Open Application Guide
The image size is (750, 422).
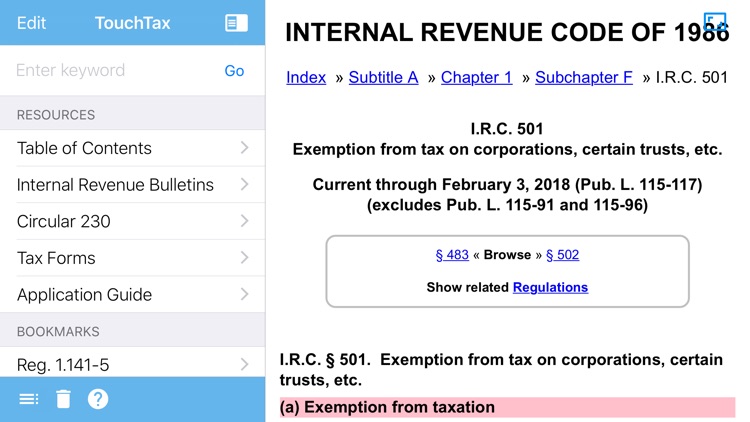tap(132, 294)
